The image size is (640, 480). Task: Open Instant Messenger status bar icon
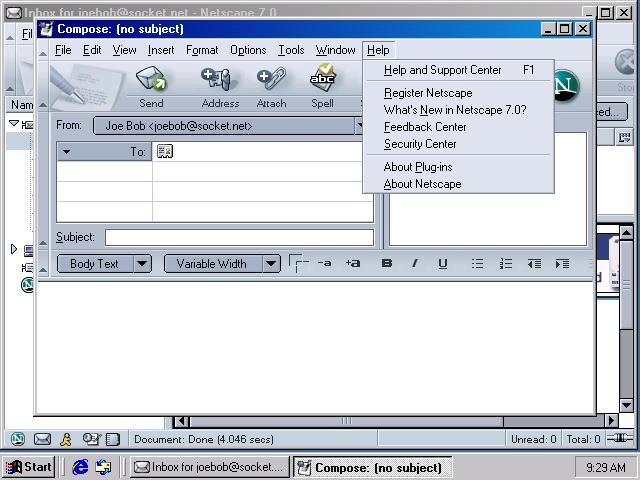click(66, 439)
